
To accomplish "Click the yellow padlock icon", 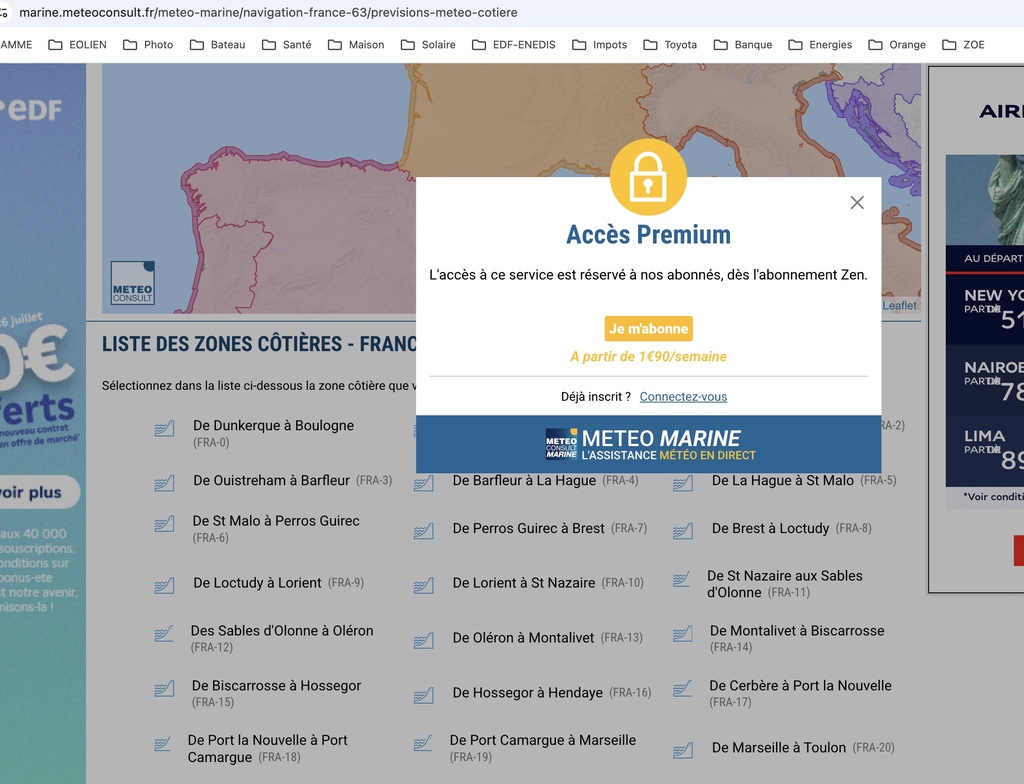I will click(x=648, y=177).
